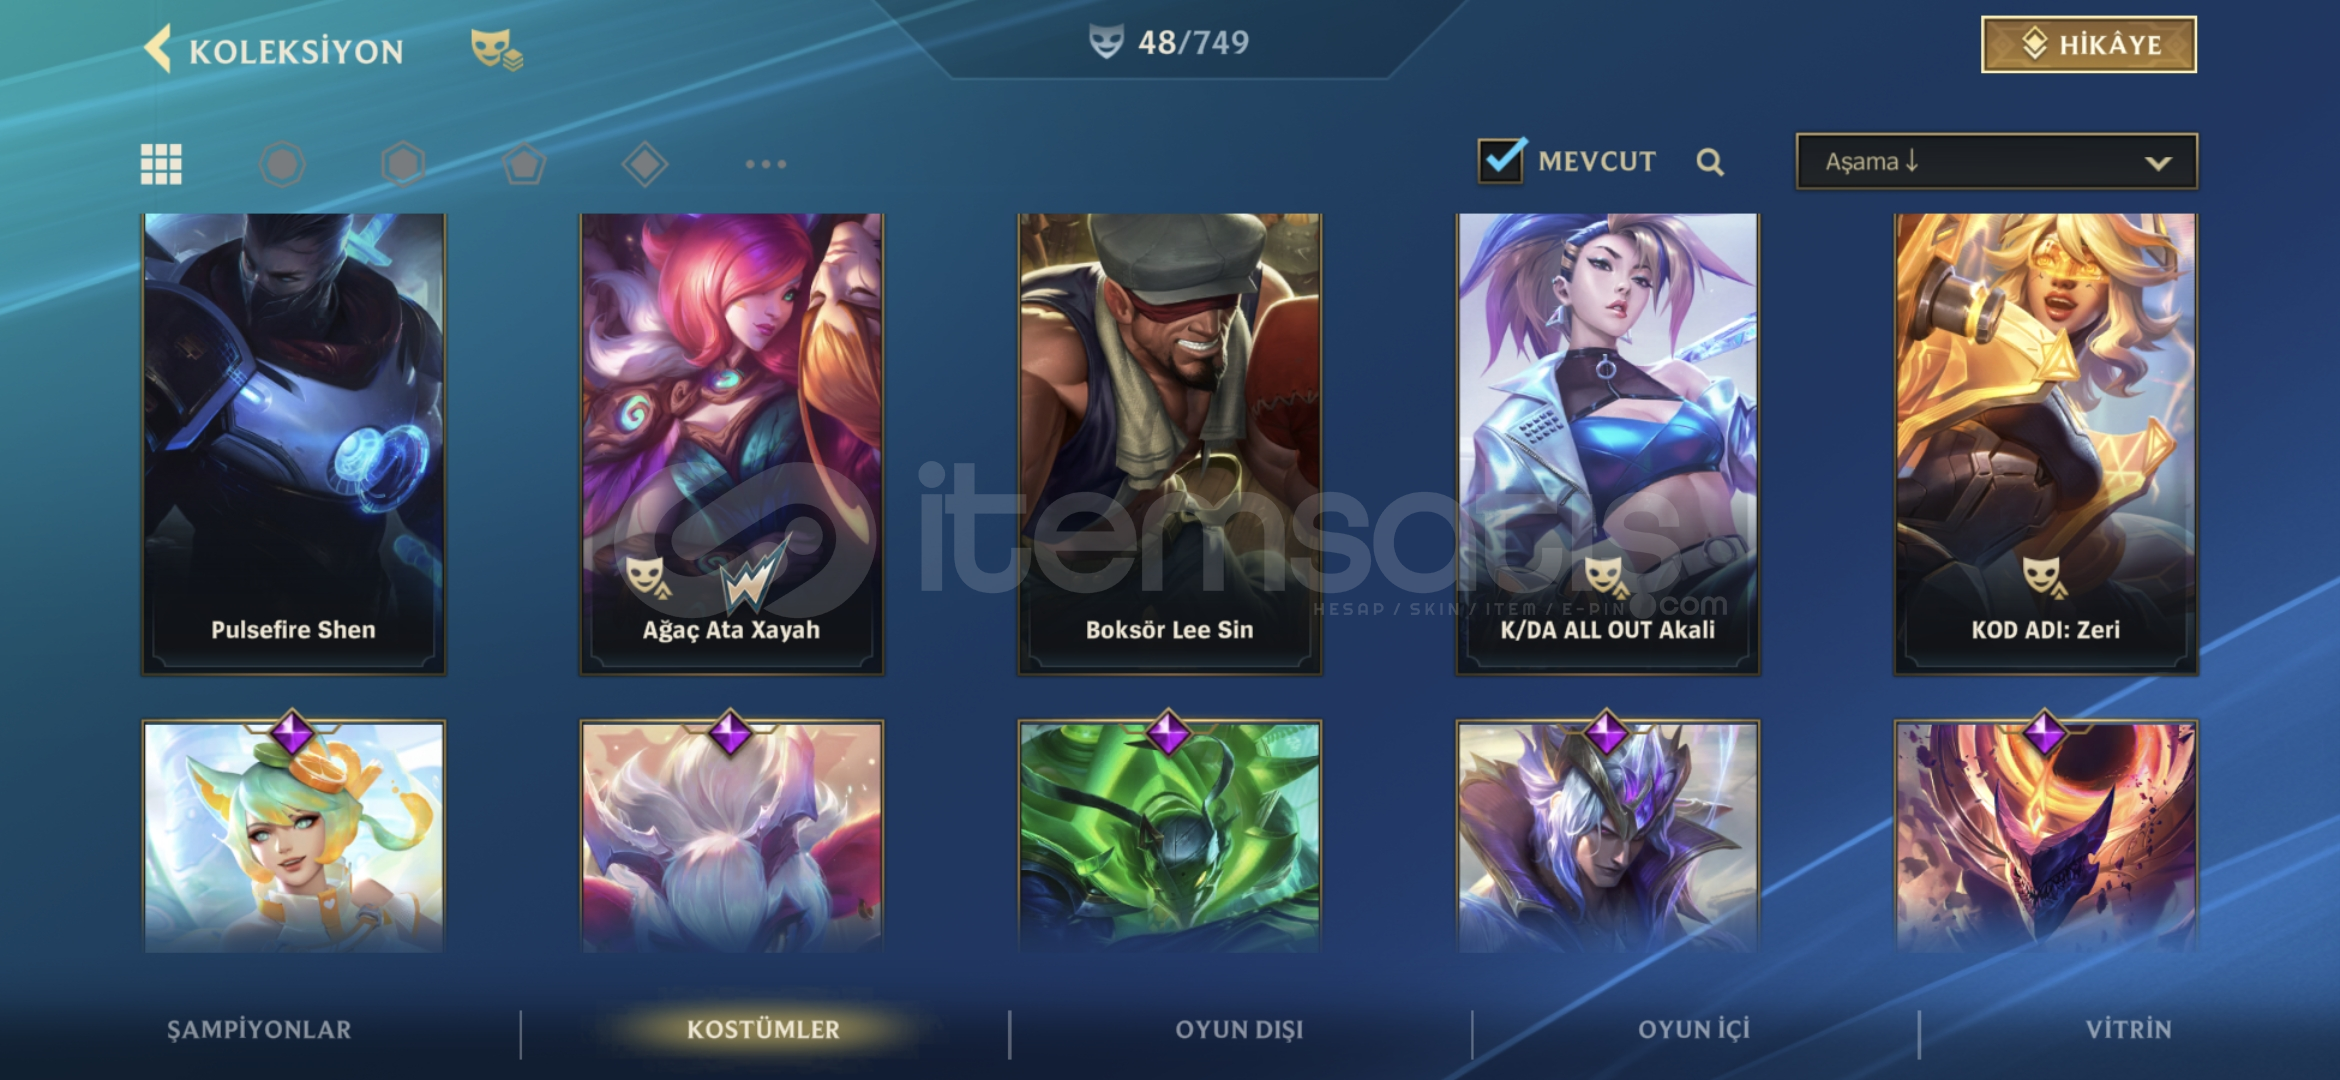Open the Oyun İçi tab
The width and height of the screenshot is (2340, 1080).
(x=1694, y=1029)
